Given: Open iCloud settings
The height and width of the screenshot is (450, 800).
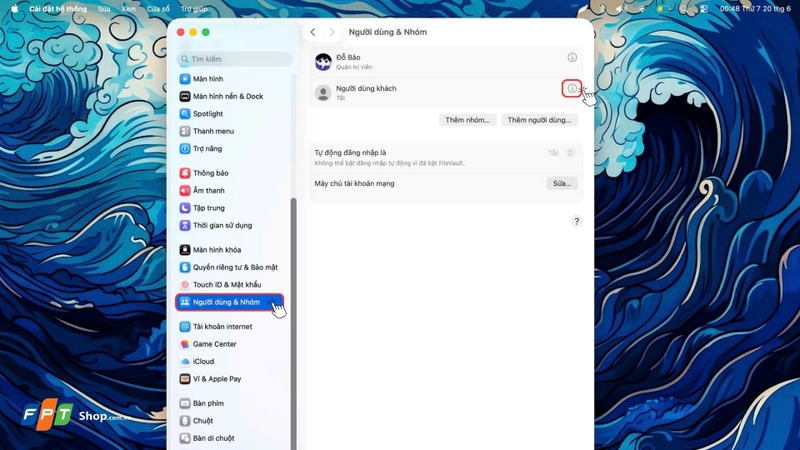Looking at the screenshot, I should click(197, 361).
